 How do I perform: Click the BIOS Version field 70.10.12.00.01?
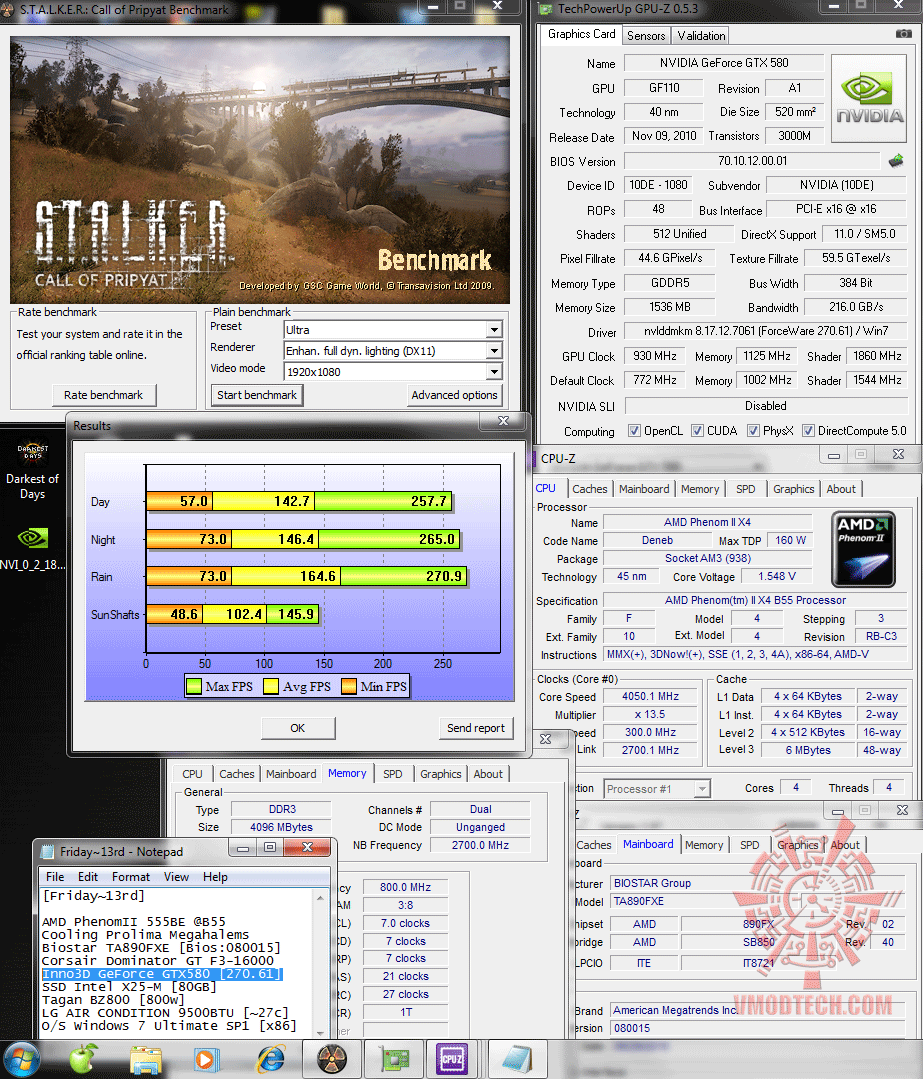pos(752,161)
